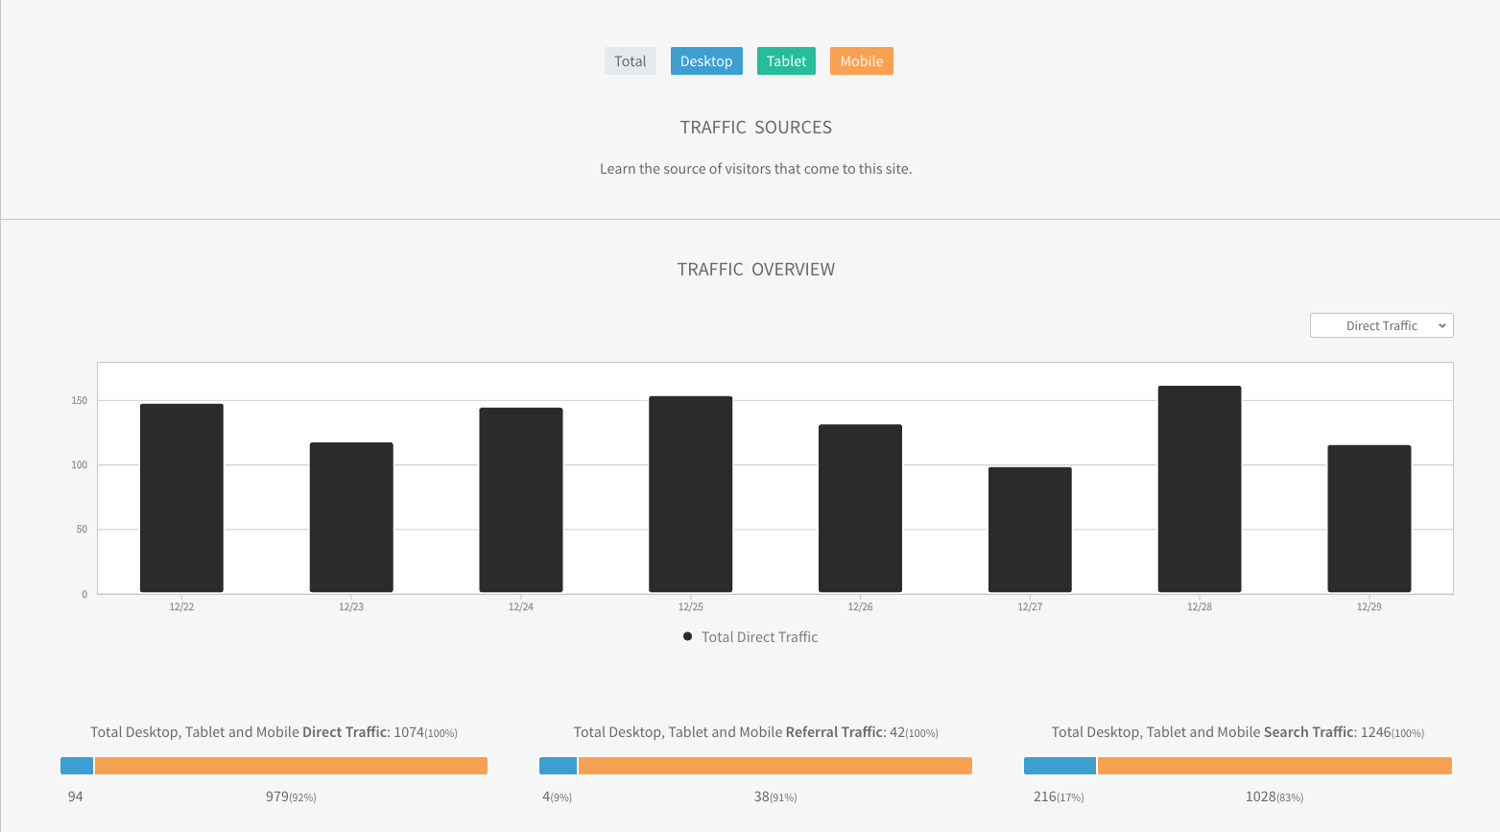Select the Total device filter
This screenshot has height=832, width=1500.
630,61
